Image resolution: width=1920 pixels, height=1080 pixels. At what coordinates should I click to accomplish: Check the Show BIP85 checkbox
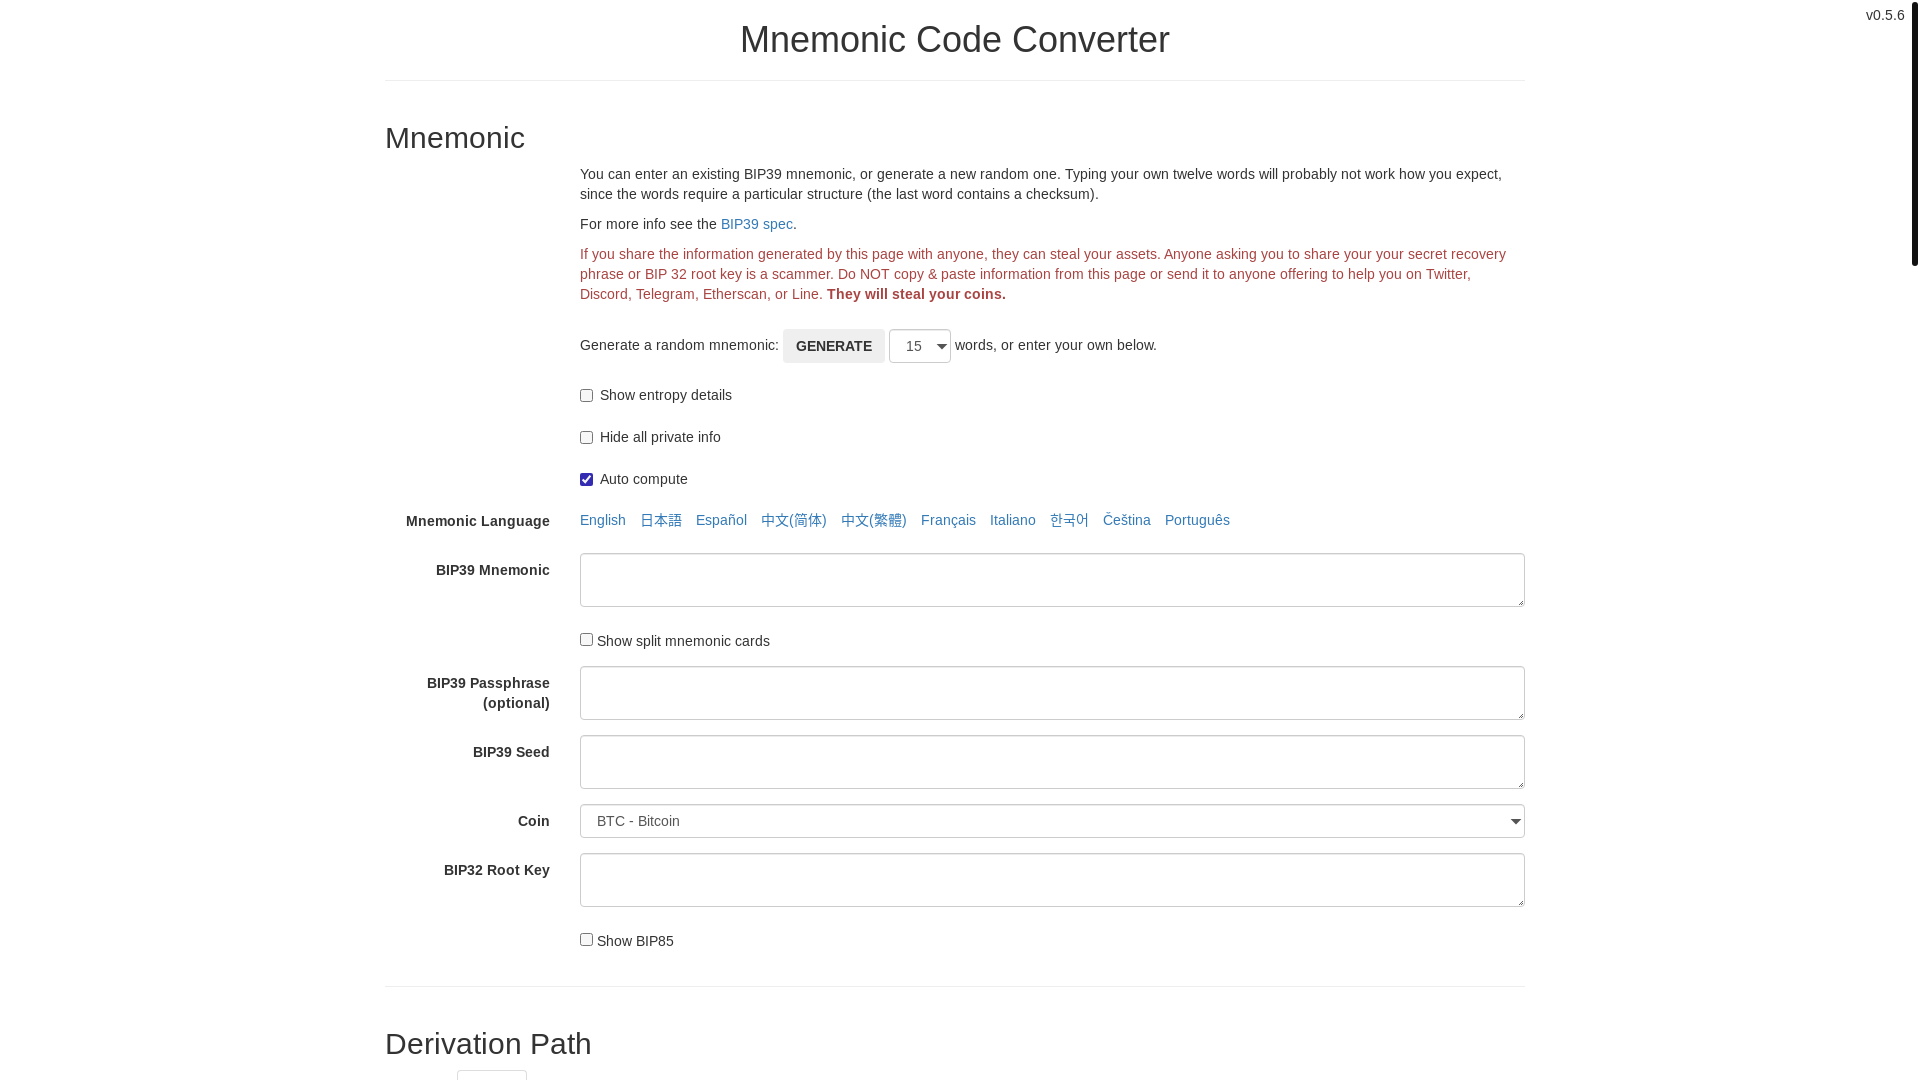pos(586,940)
